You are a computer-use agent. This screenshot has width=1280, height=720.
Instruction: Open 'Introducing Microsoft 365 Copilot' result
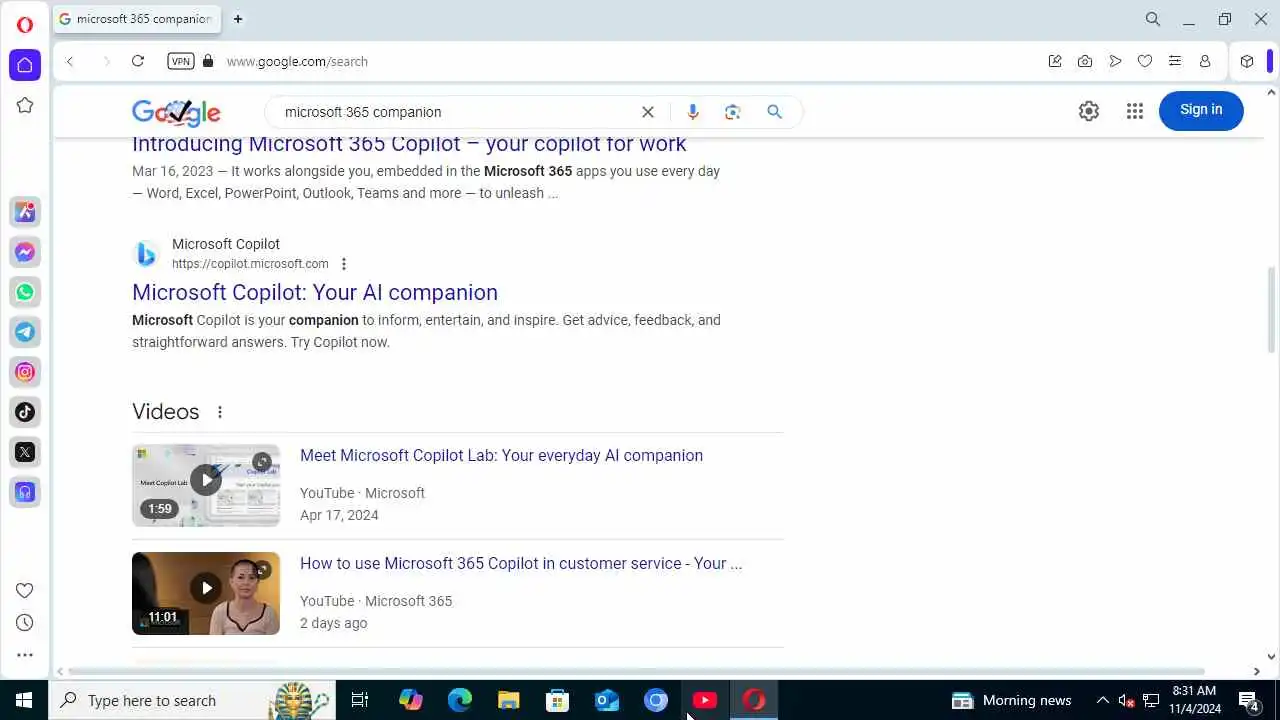click(409, 143)
